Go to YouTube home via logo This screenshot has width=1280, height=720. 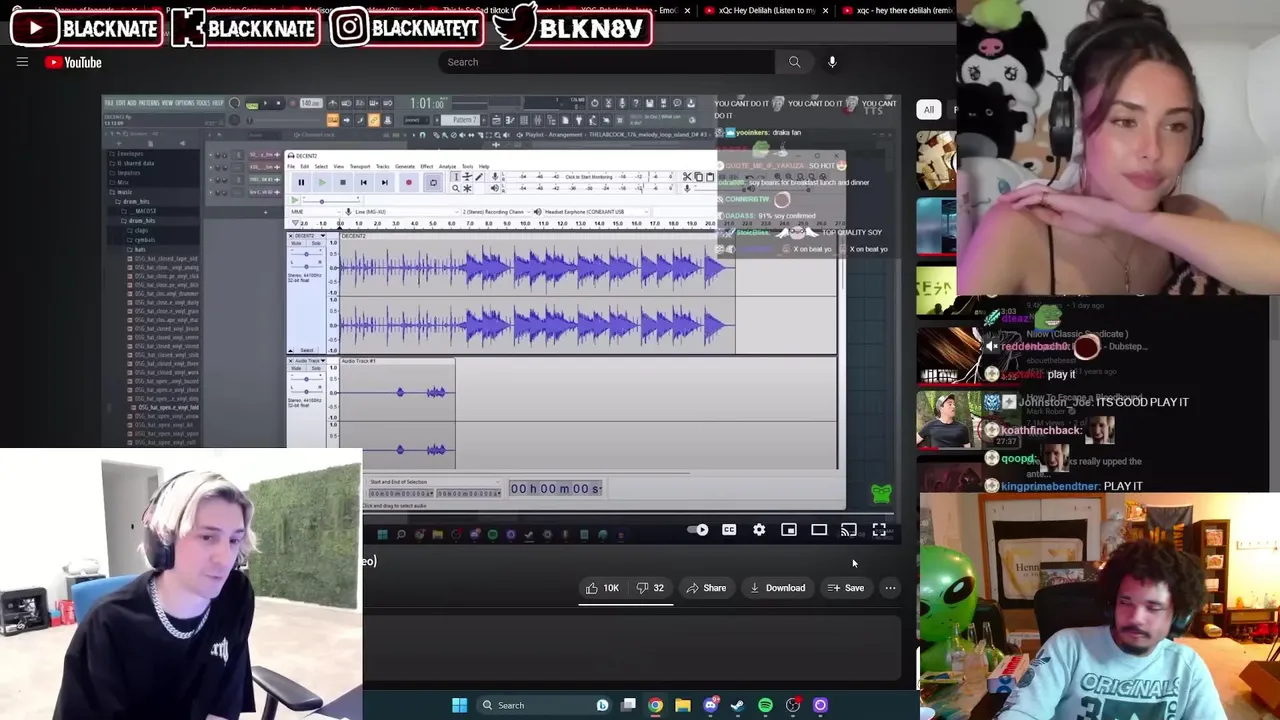pos(73,62)
